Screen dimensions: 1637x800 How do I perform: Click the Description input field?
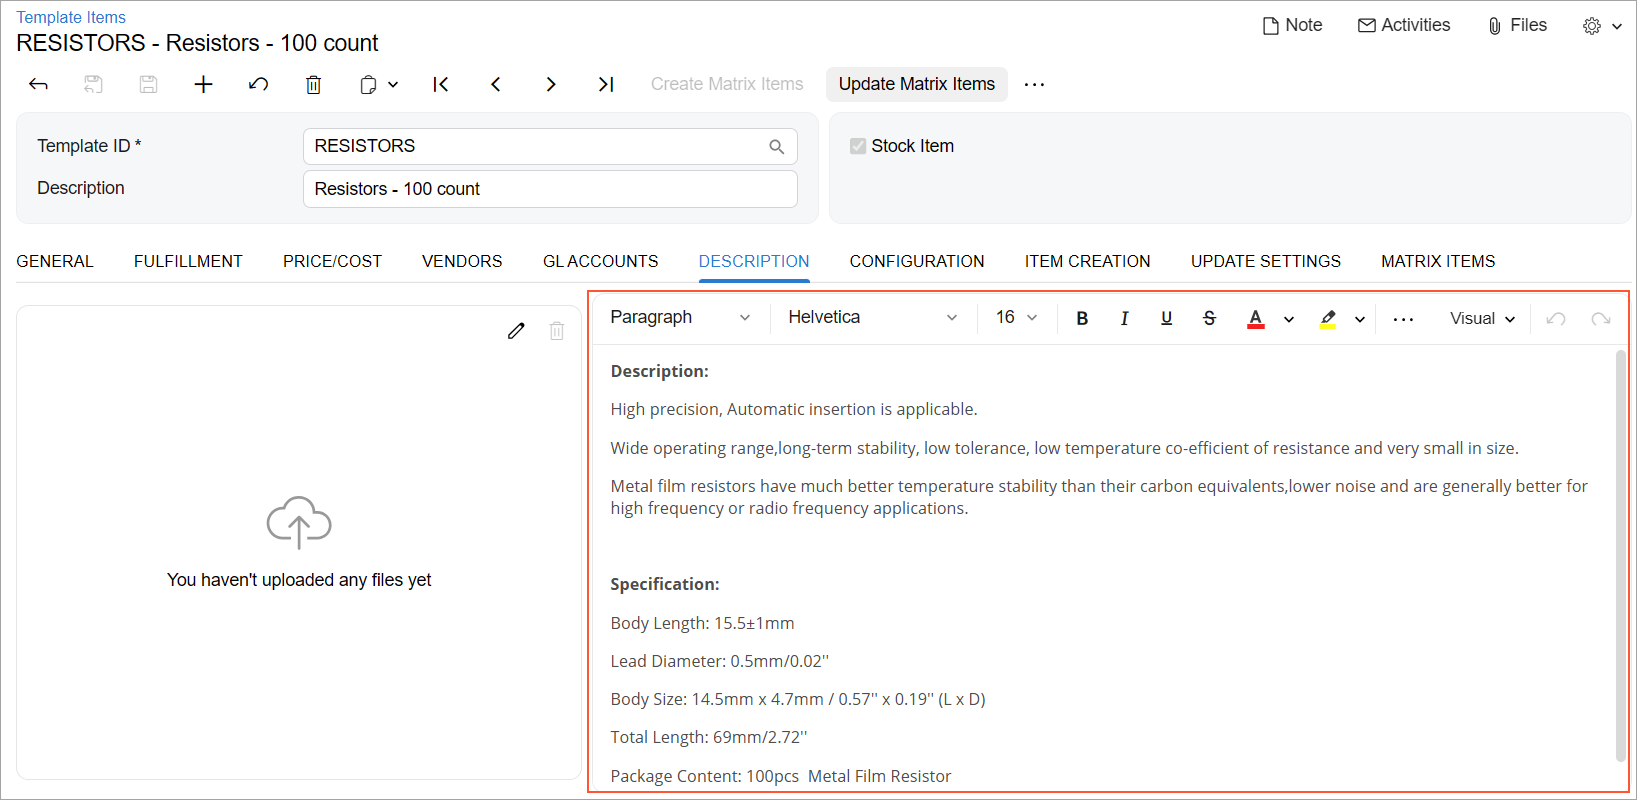point(549,189)
